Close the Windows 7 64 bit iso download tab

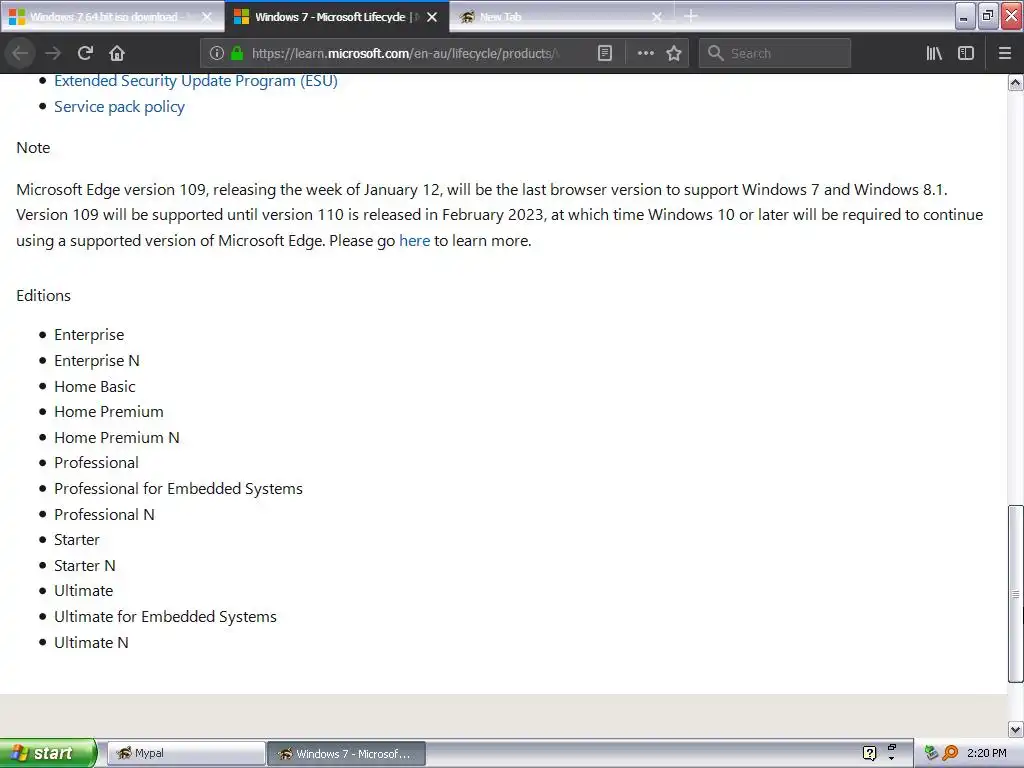pyautogui.click(x=206, y=17)
